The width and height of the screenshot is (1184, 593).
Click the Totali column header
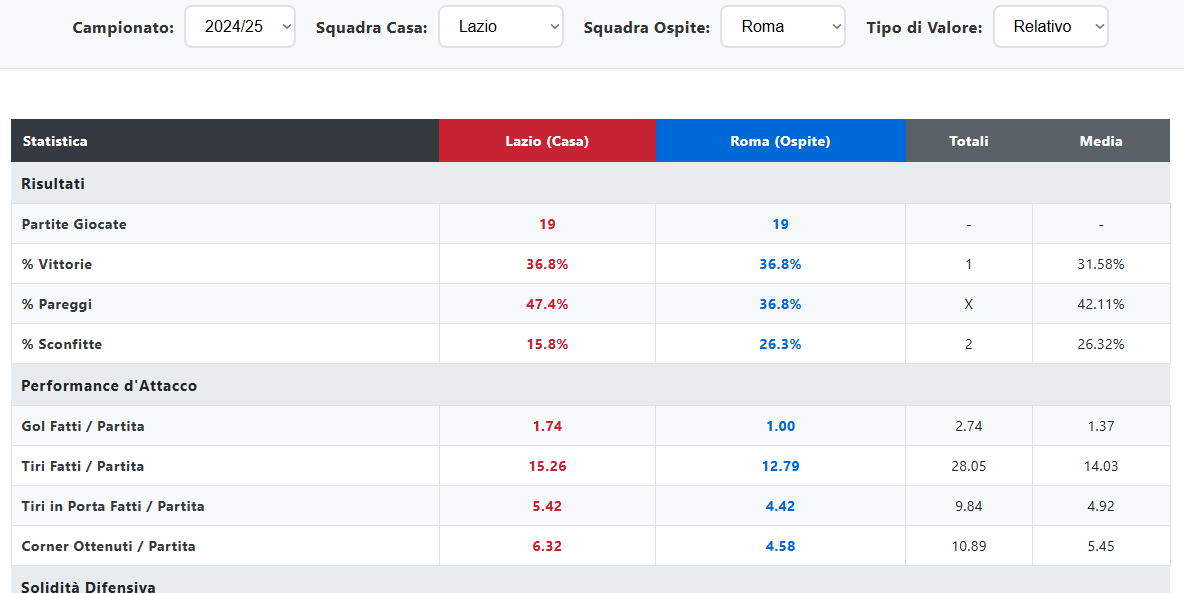point(968,141)
